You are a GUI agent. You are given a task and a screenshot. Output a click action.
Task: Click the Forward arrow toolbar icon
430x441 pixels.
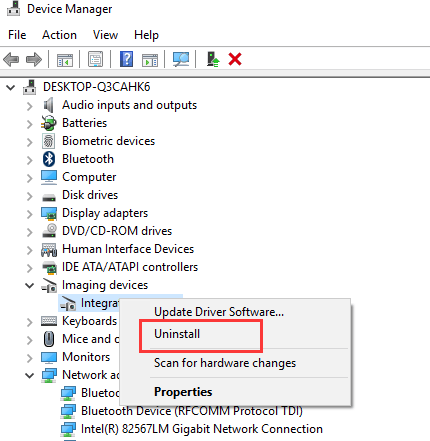click(34, 60)
